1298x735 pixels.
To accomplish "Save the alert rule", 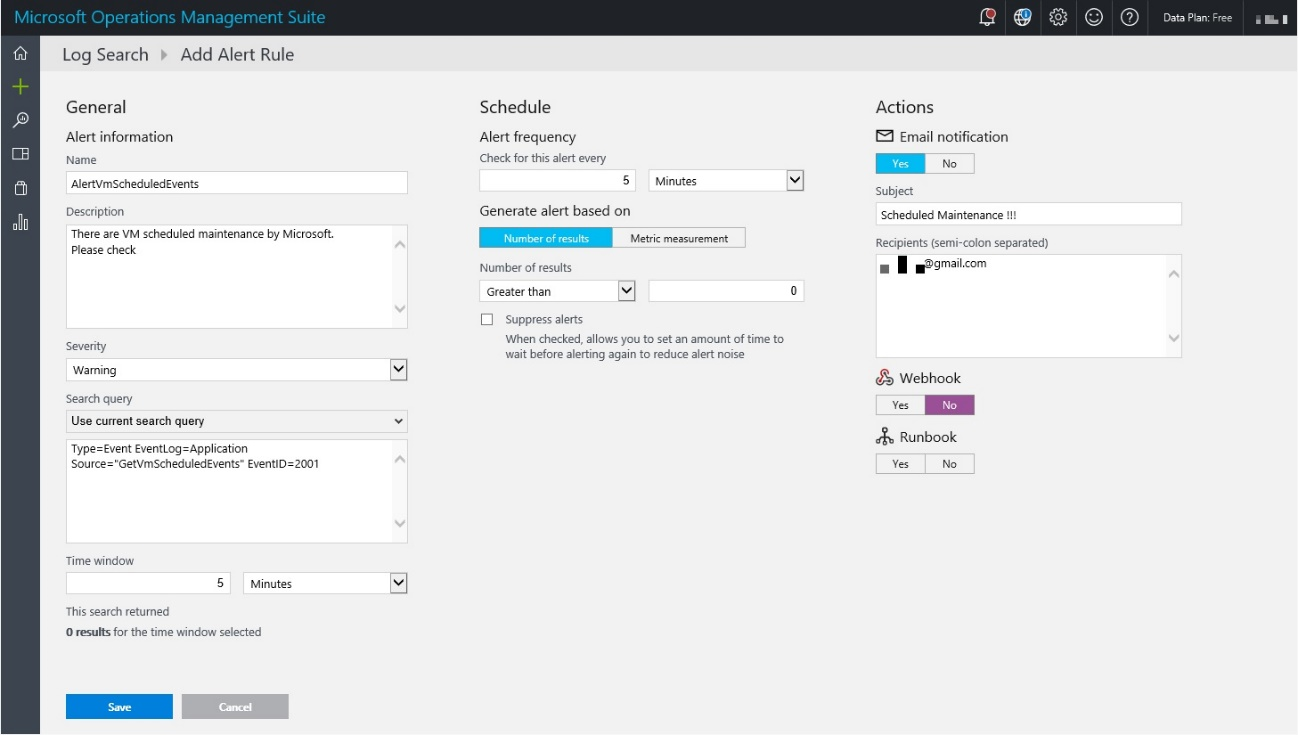I will [x=119, y=707].
